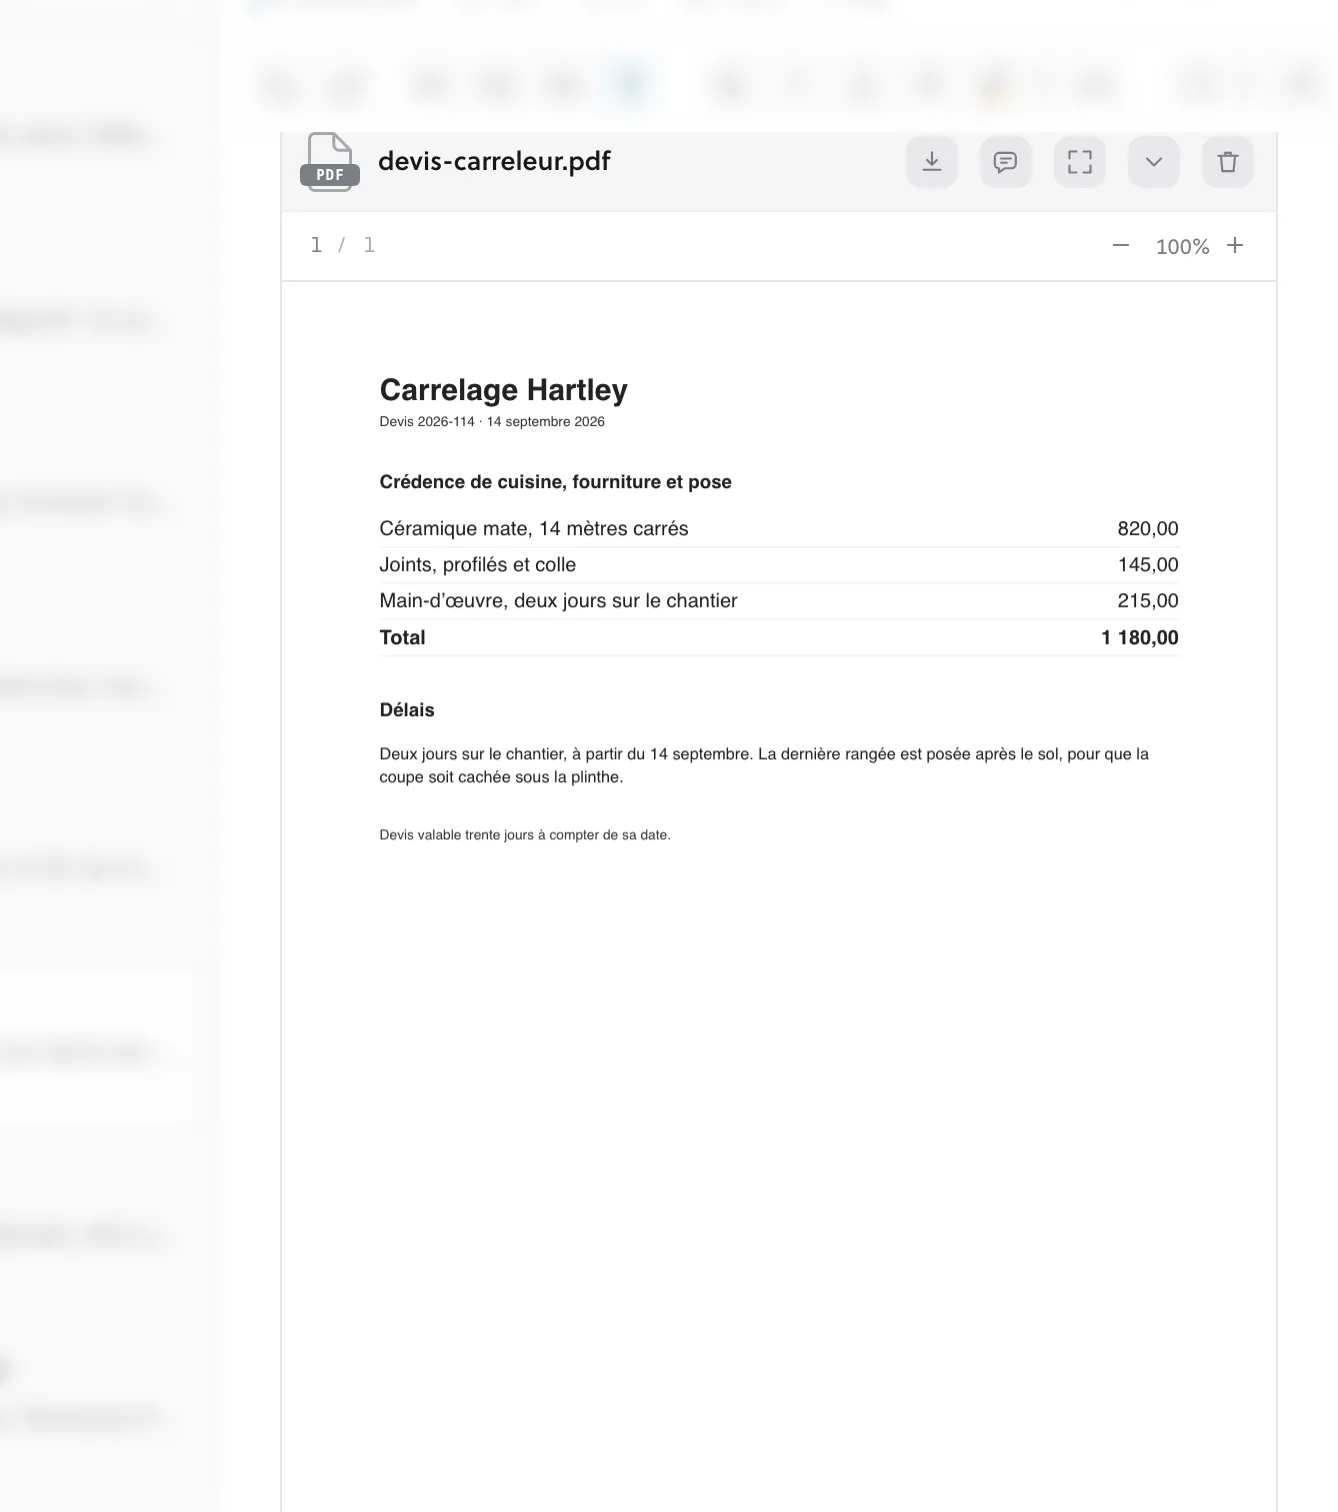
Task: Collapse the PDF preview with the chevron
Action: click(1154, 162)
